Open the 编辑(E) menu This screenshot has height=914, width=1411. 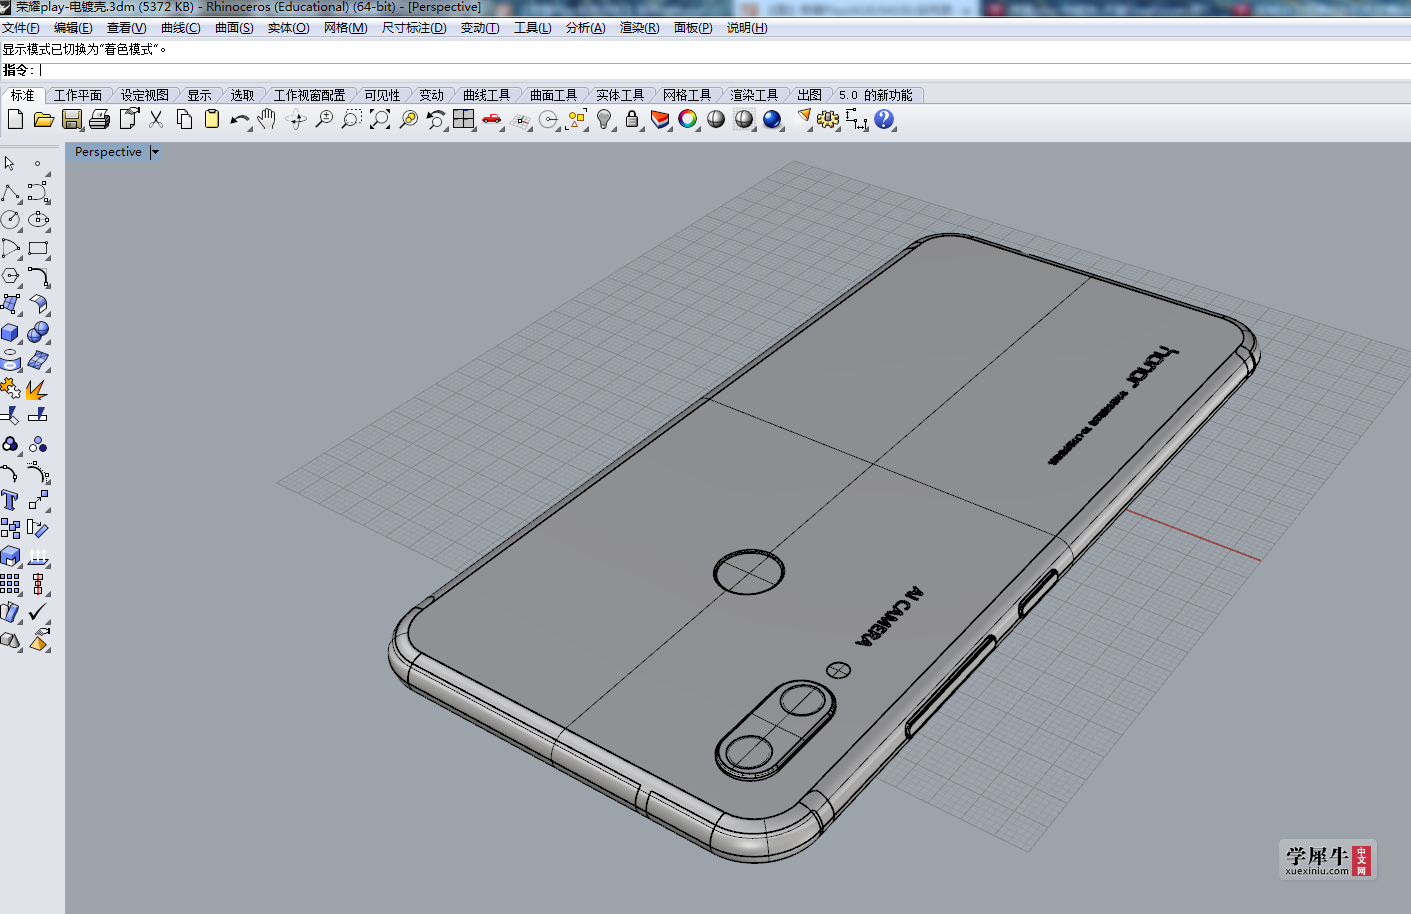tap(73, 28)
